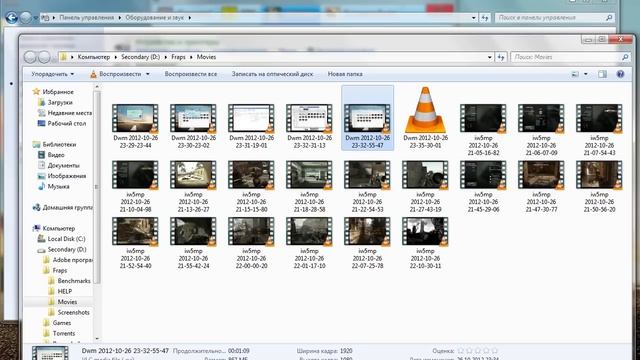Click Воспроизвести with VLC button
Screen dimensions: 640x360
[116, 74]
